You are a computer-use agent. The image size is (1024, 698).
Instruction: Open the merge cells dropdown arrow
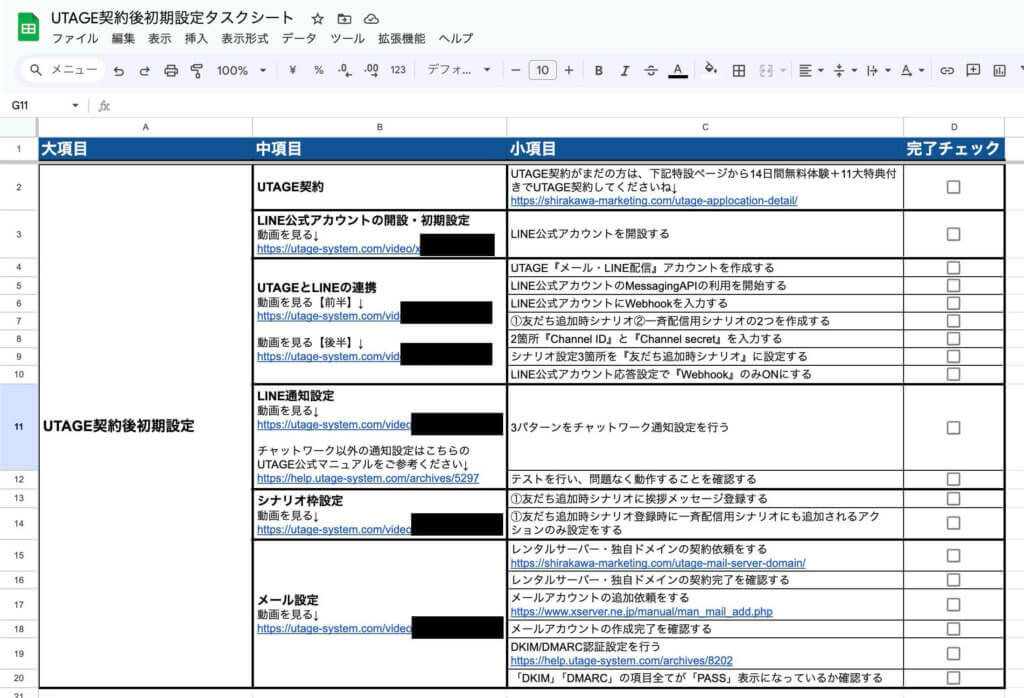pos(782,71)
